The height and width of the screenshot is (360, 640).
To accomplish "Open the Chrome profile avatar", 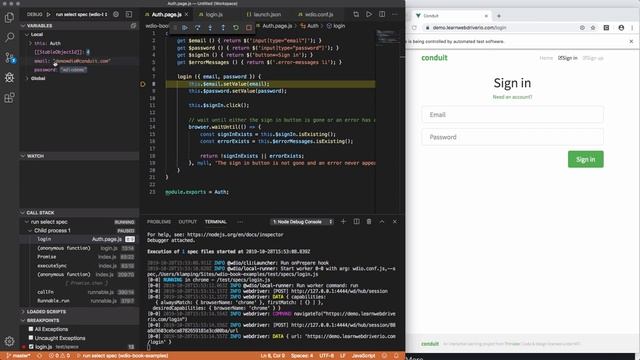I will click(621, 28).
